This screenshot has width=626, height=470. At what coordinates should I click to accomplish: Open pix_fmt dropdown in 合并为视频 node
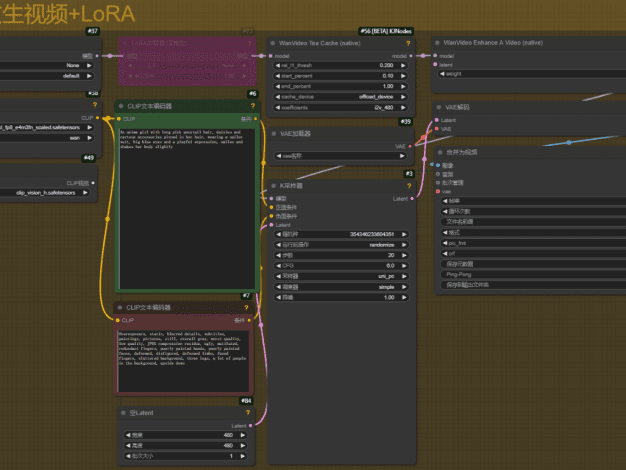click(x=533, y=243)
